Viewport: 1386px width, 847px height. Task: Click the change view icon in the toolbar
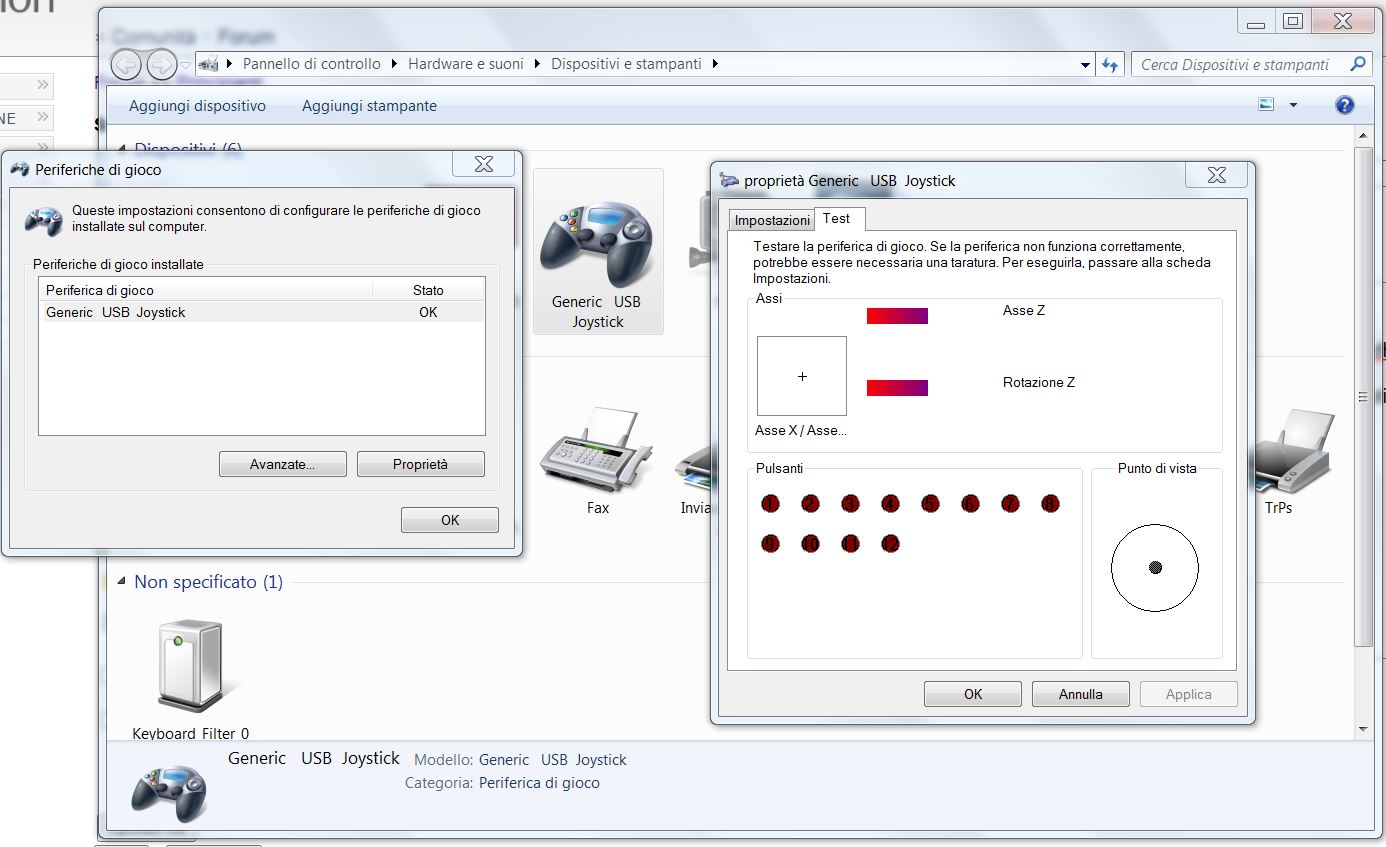coord(1267,105)
